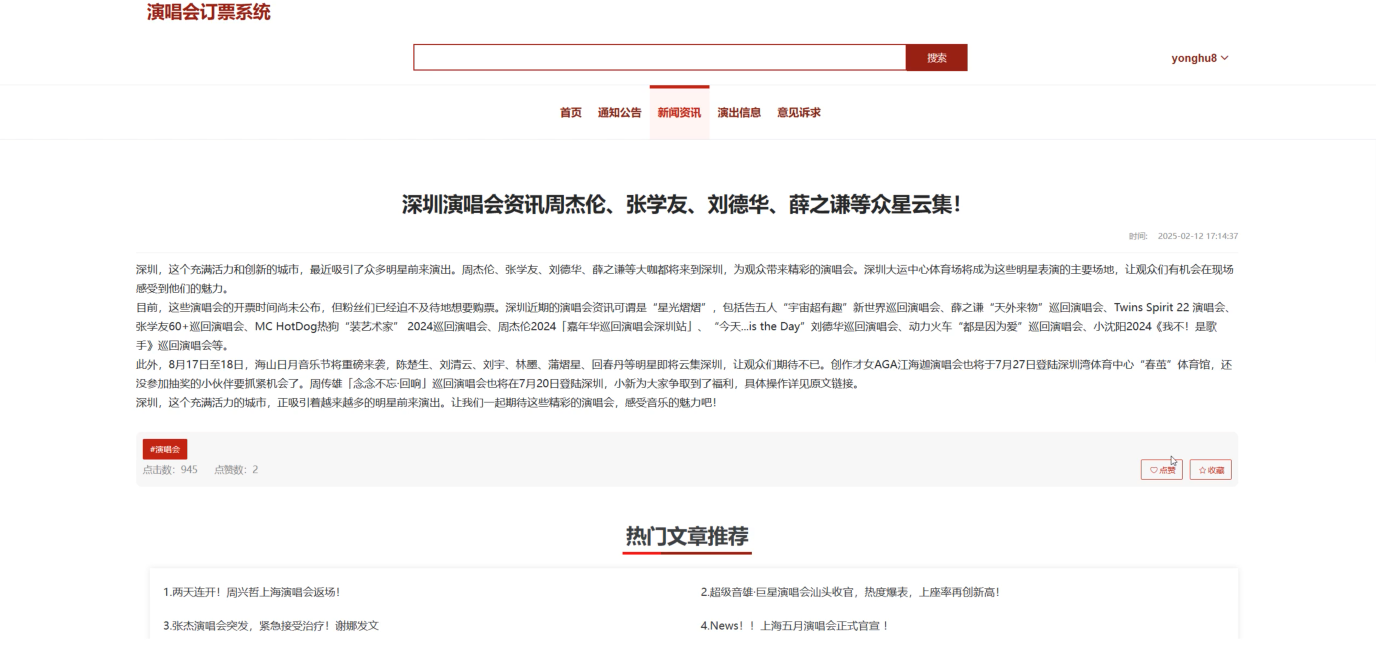Viewport: 1376px width, 658px height.
Task: Go to 首页 home tab
Action: [571, 113]
